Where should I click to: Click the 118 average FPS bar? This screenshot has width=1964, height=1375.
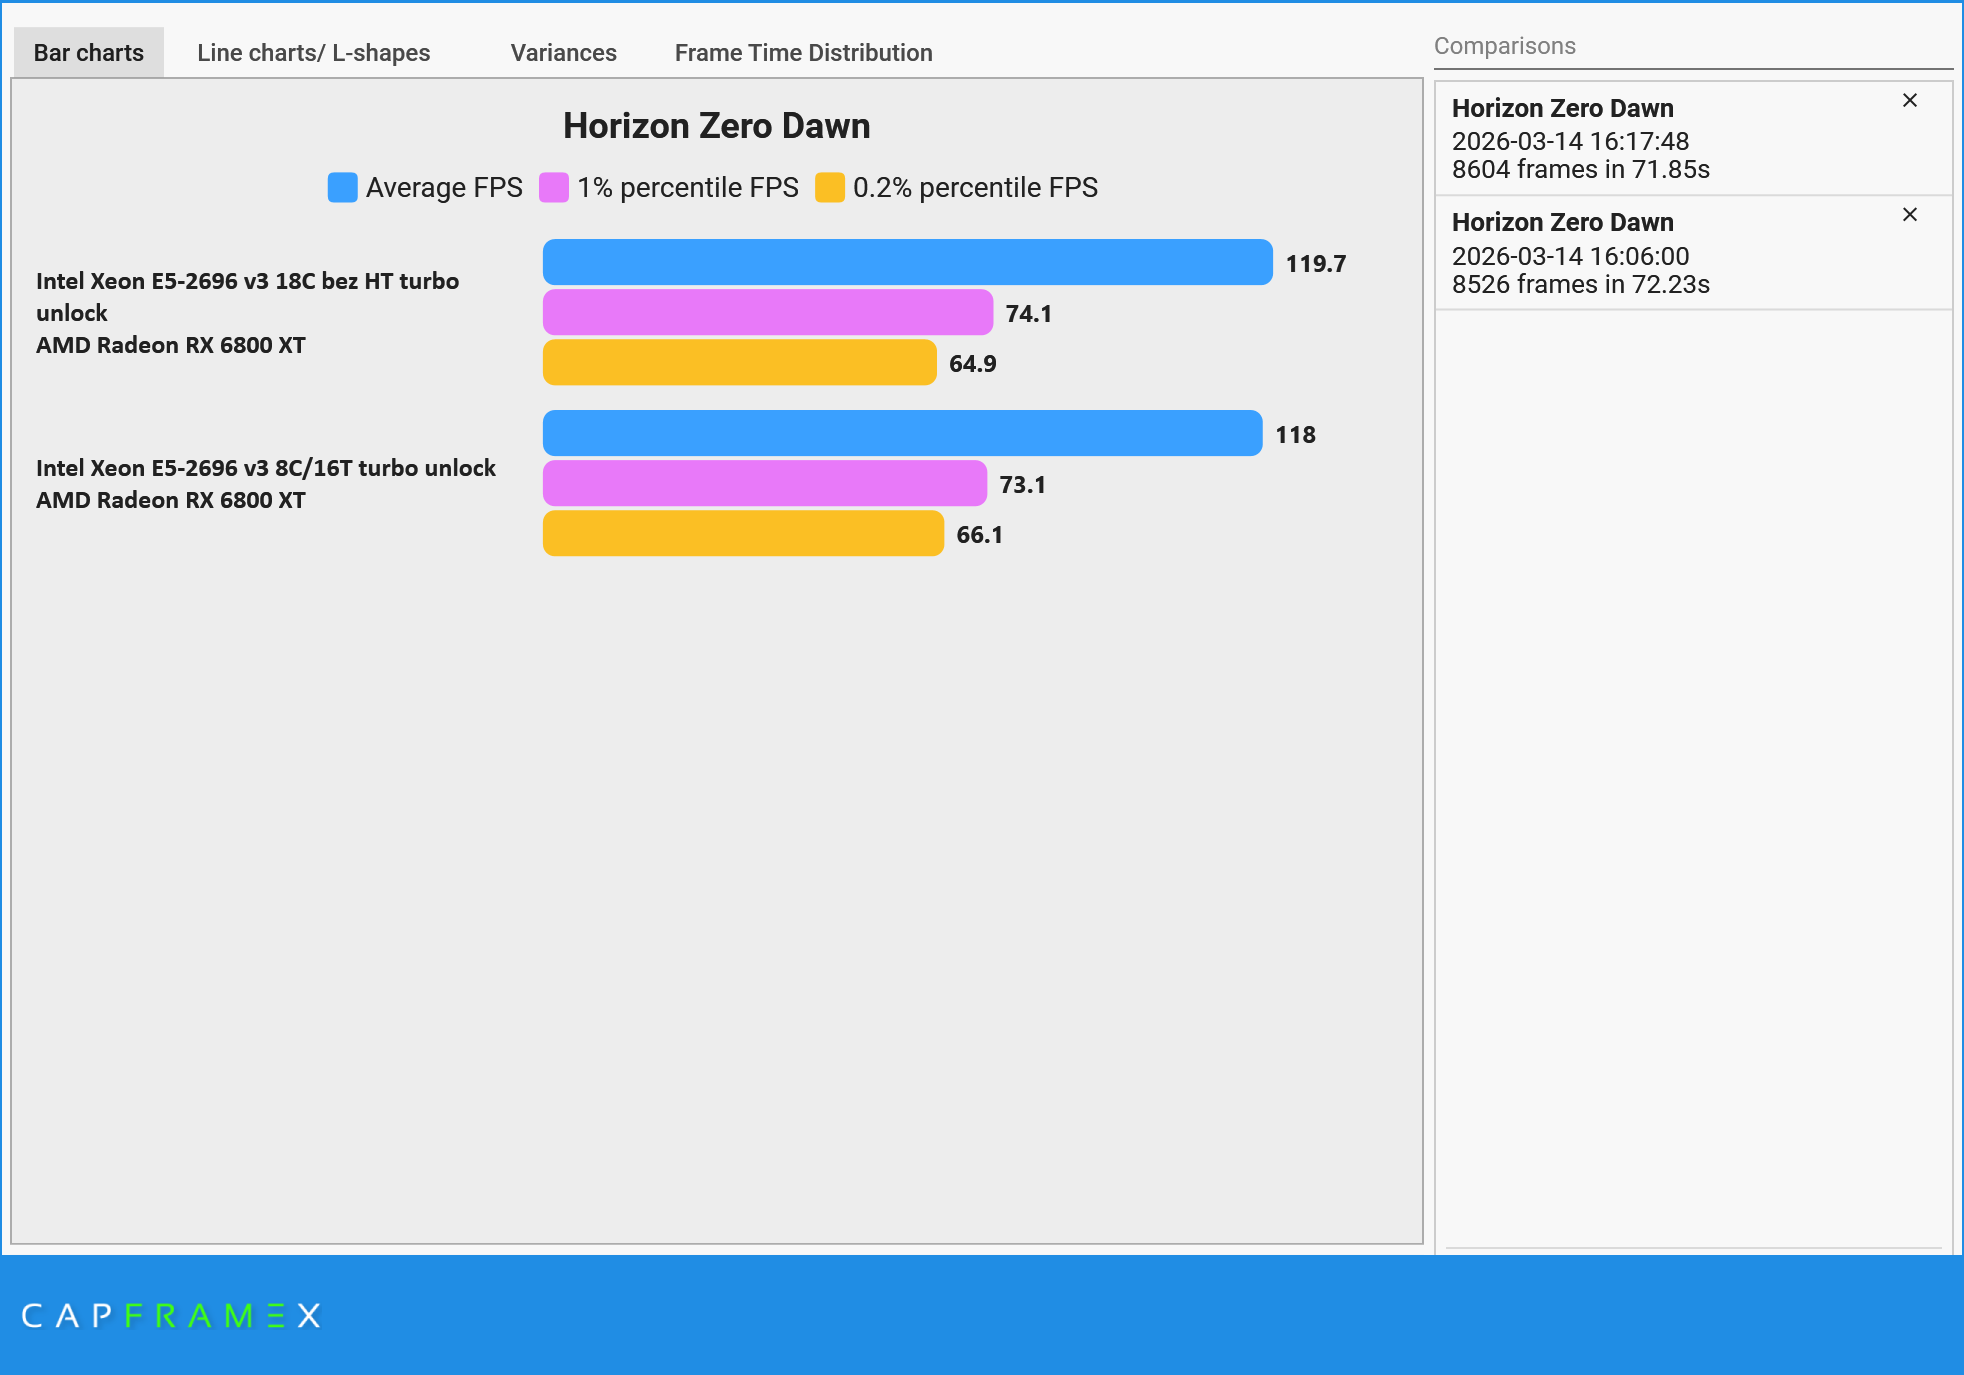tap(902, 433)
